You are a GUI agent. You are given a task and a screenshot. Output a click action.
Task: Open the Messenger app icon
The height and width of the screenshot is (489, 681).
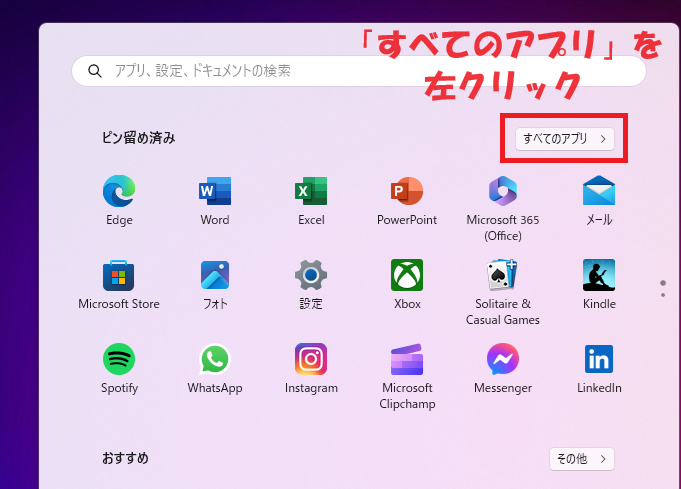click(x=503, y=359)
